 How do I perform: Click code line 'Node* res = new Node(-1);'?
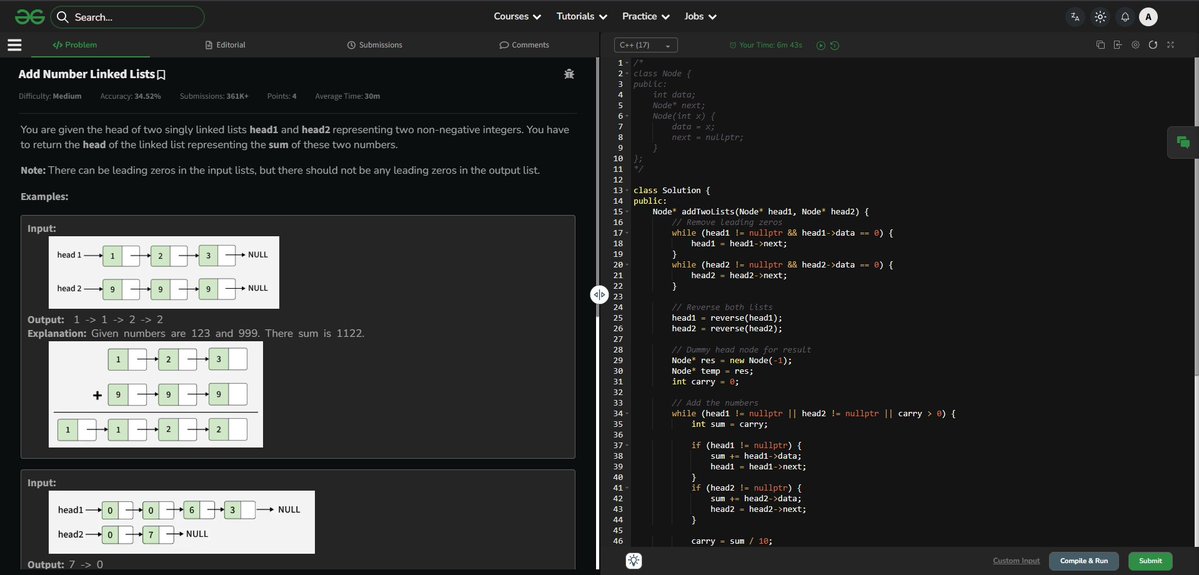tap(732, 360)
